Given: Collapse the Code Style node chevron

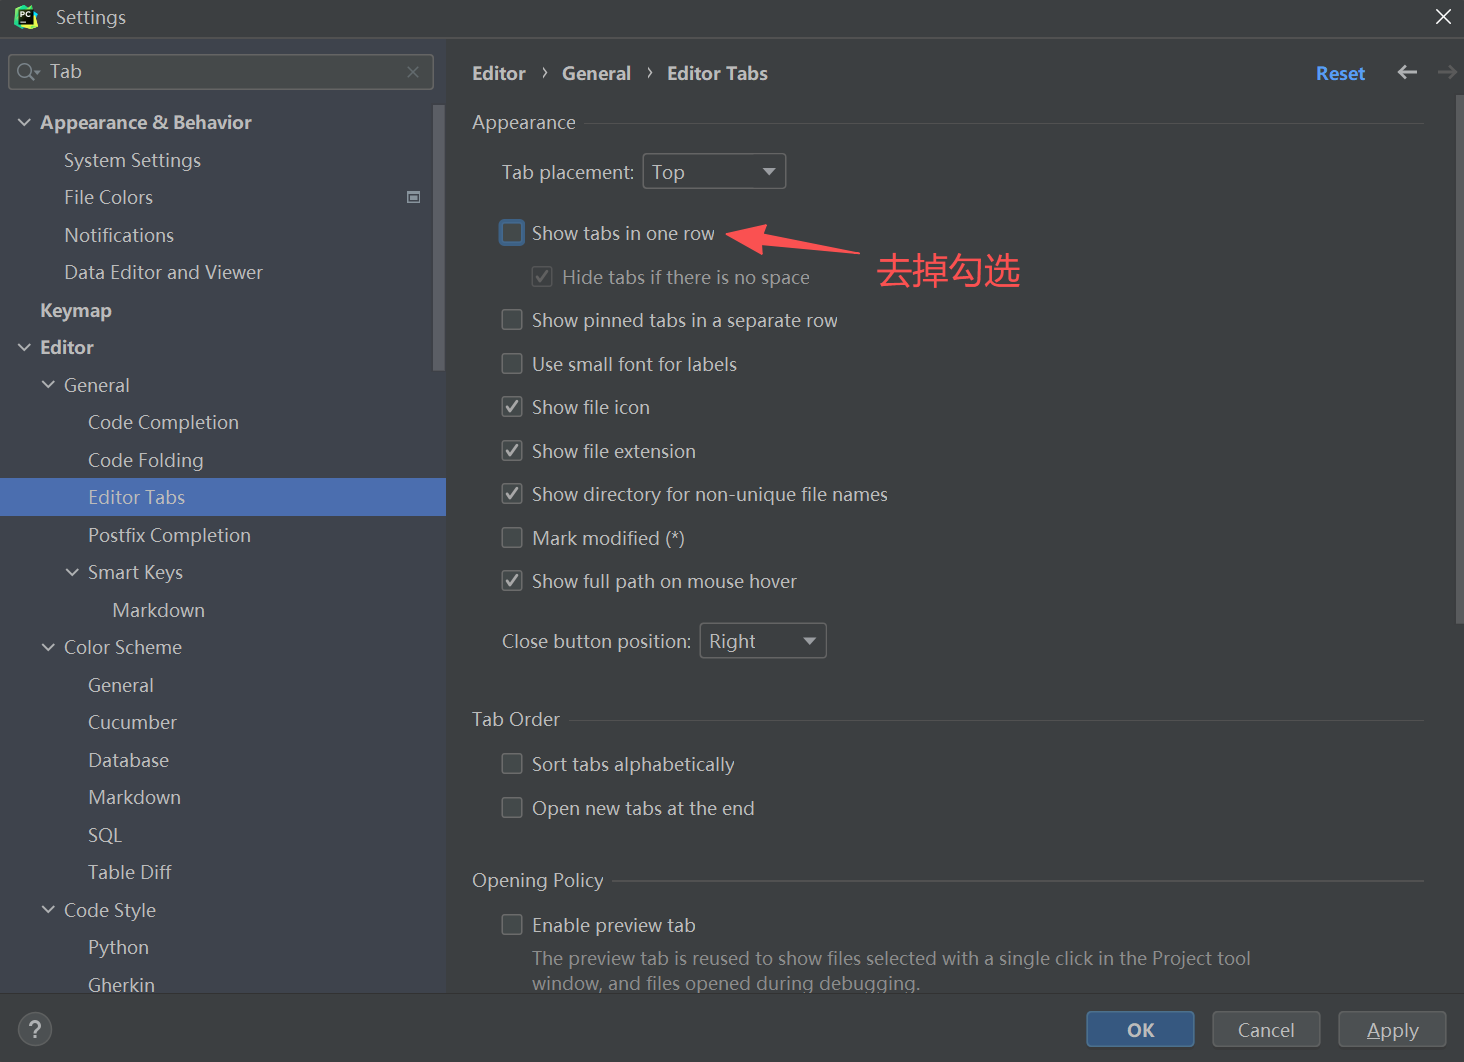Looking at the screenshot, I should click(48, 910).
